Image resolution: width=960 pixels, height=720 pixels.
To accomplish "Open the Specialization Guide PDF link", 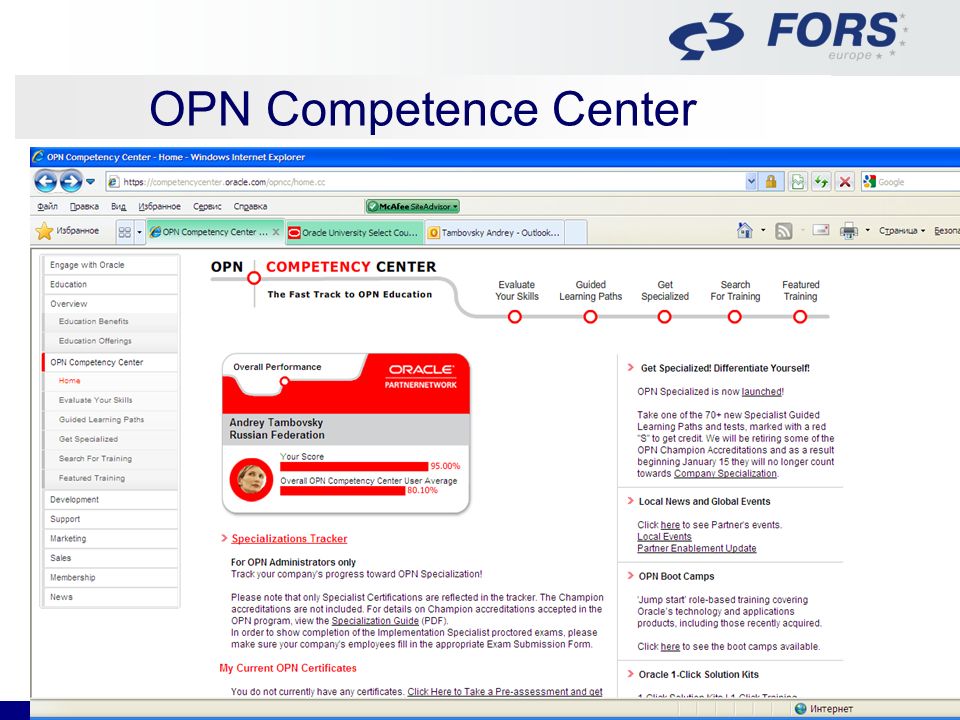I will tap(375, 621).
